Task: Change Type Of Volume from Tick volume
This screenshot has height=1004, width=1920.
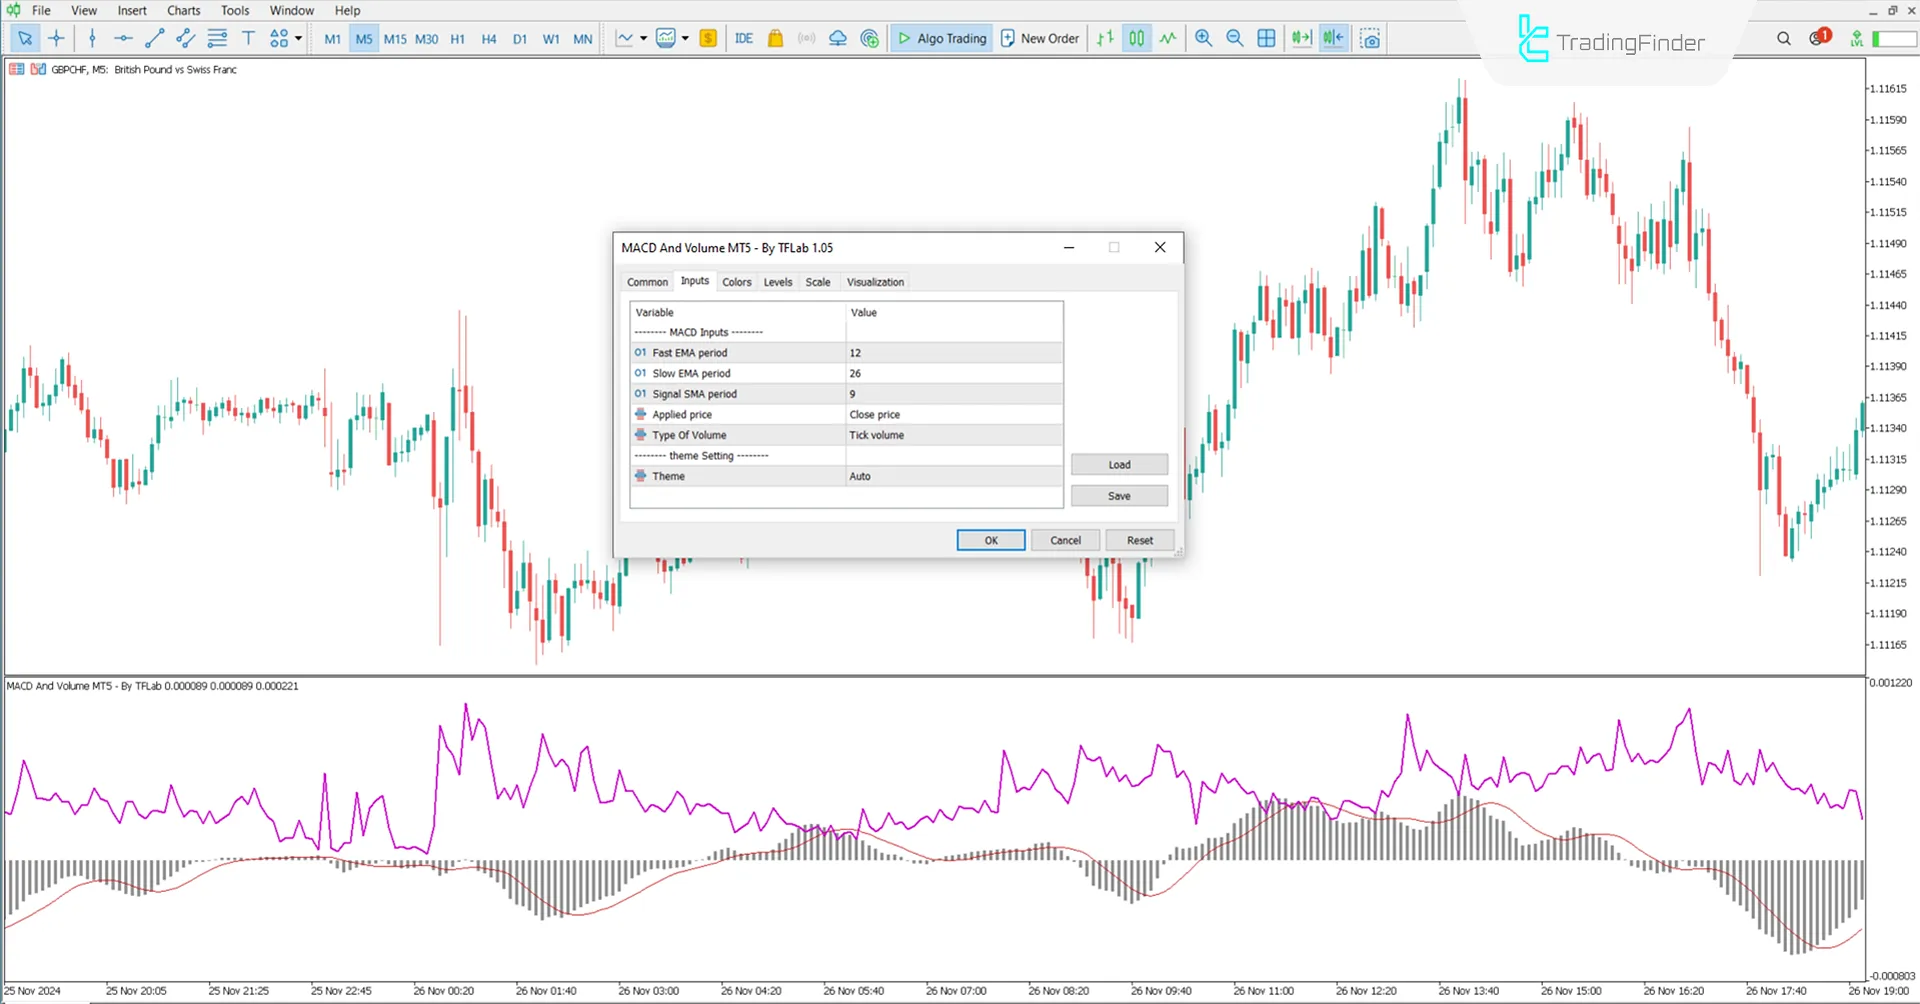Action: (x=953, y=435)
